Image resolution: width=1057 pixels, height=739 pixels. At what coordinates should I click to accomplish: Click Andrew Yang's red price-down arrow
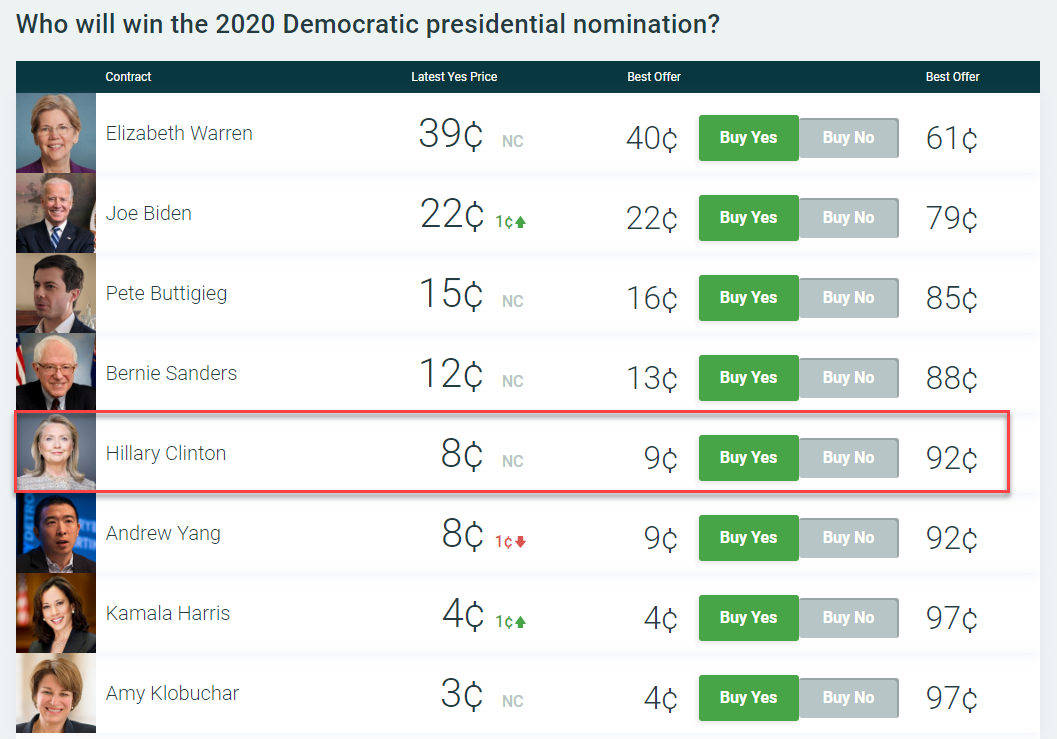pyautogui.click(x=520, y=542)
